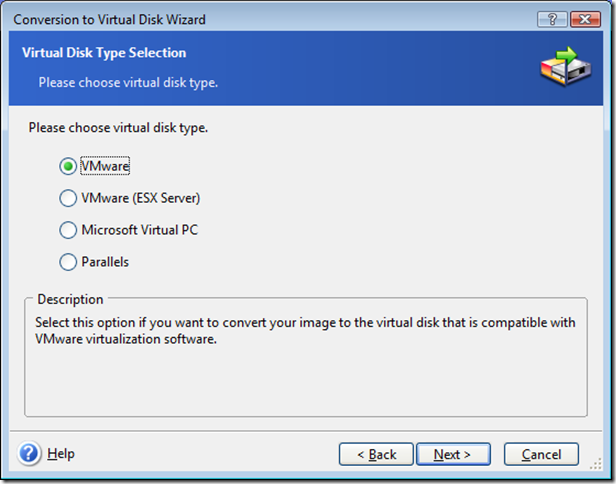The image size is (616, 484).
Task: Select the plain VMware radio button
Action: [68, 166]
